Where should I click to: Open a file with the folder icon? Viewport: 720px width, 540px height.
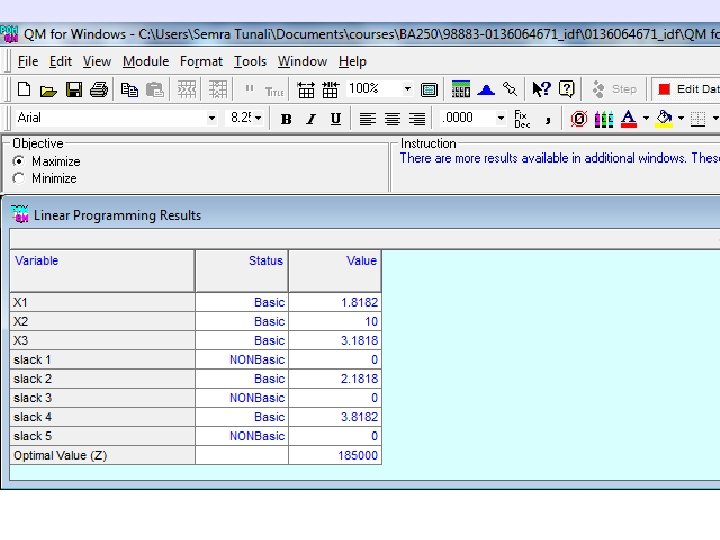(x=48, y=90)
